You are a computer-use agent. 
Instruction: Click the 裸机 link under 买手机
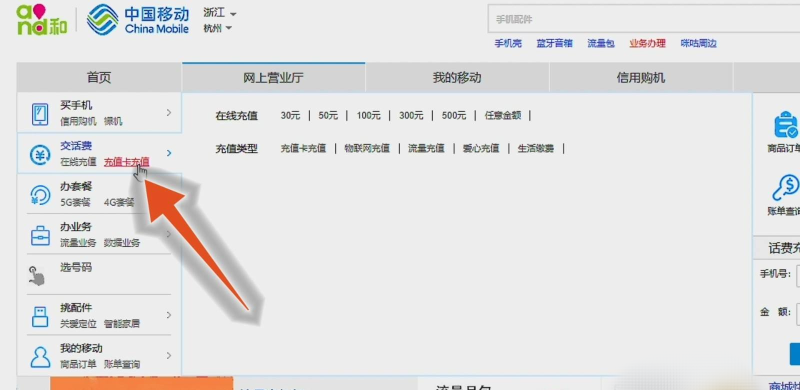[x=113, y=121]
